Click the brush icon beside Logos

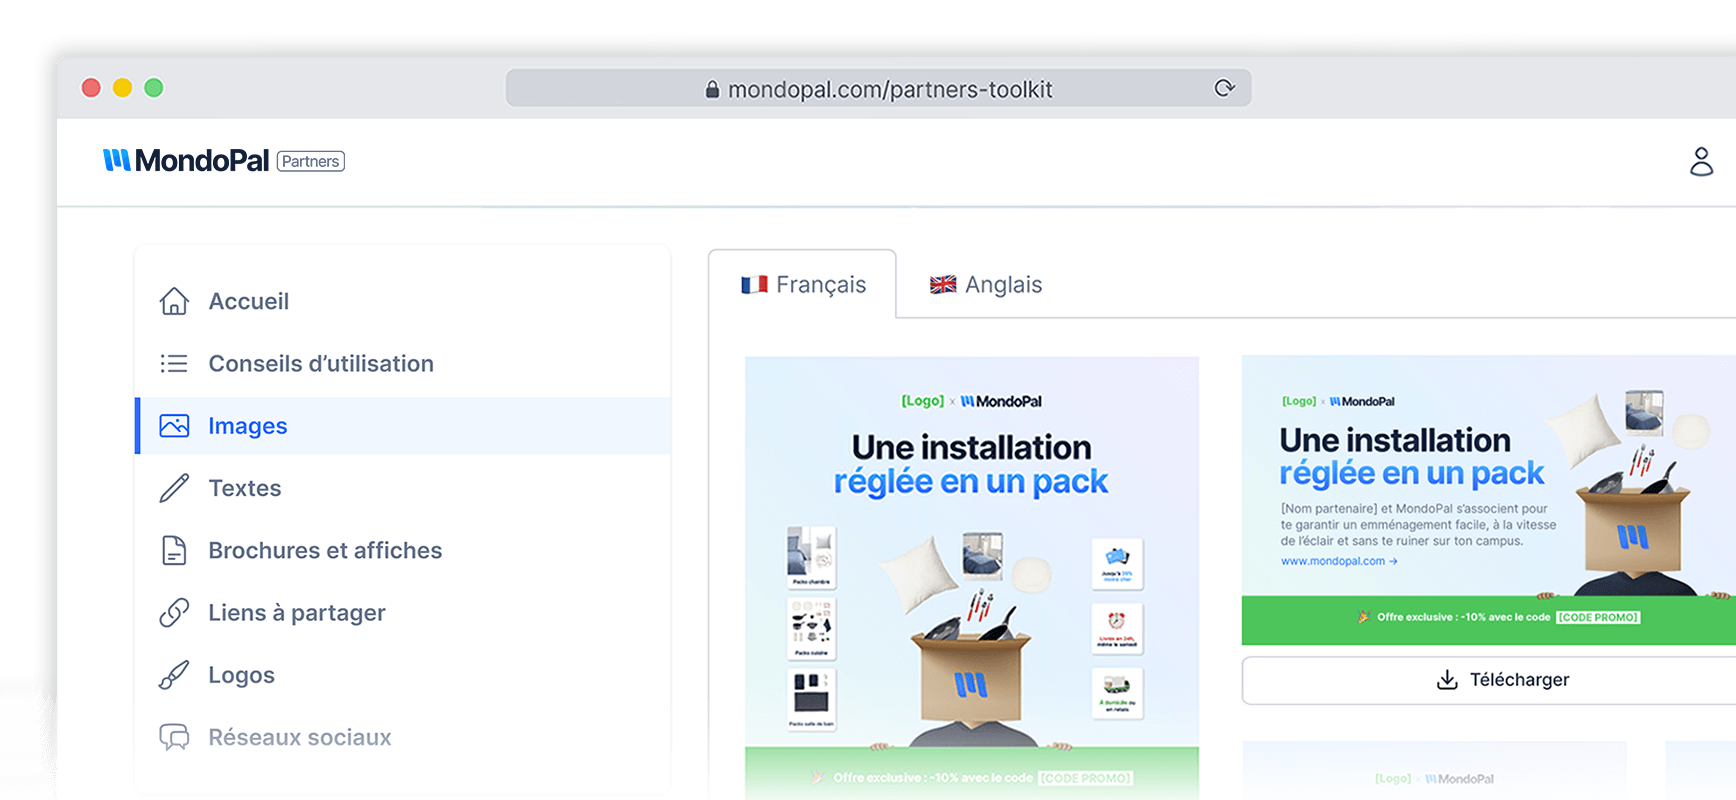(x=174, y=675)
